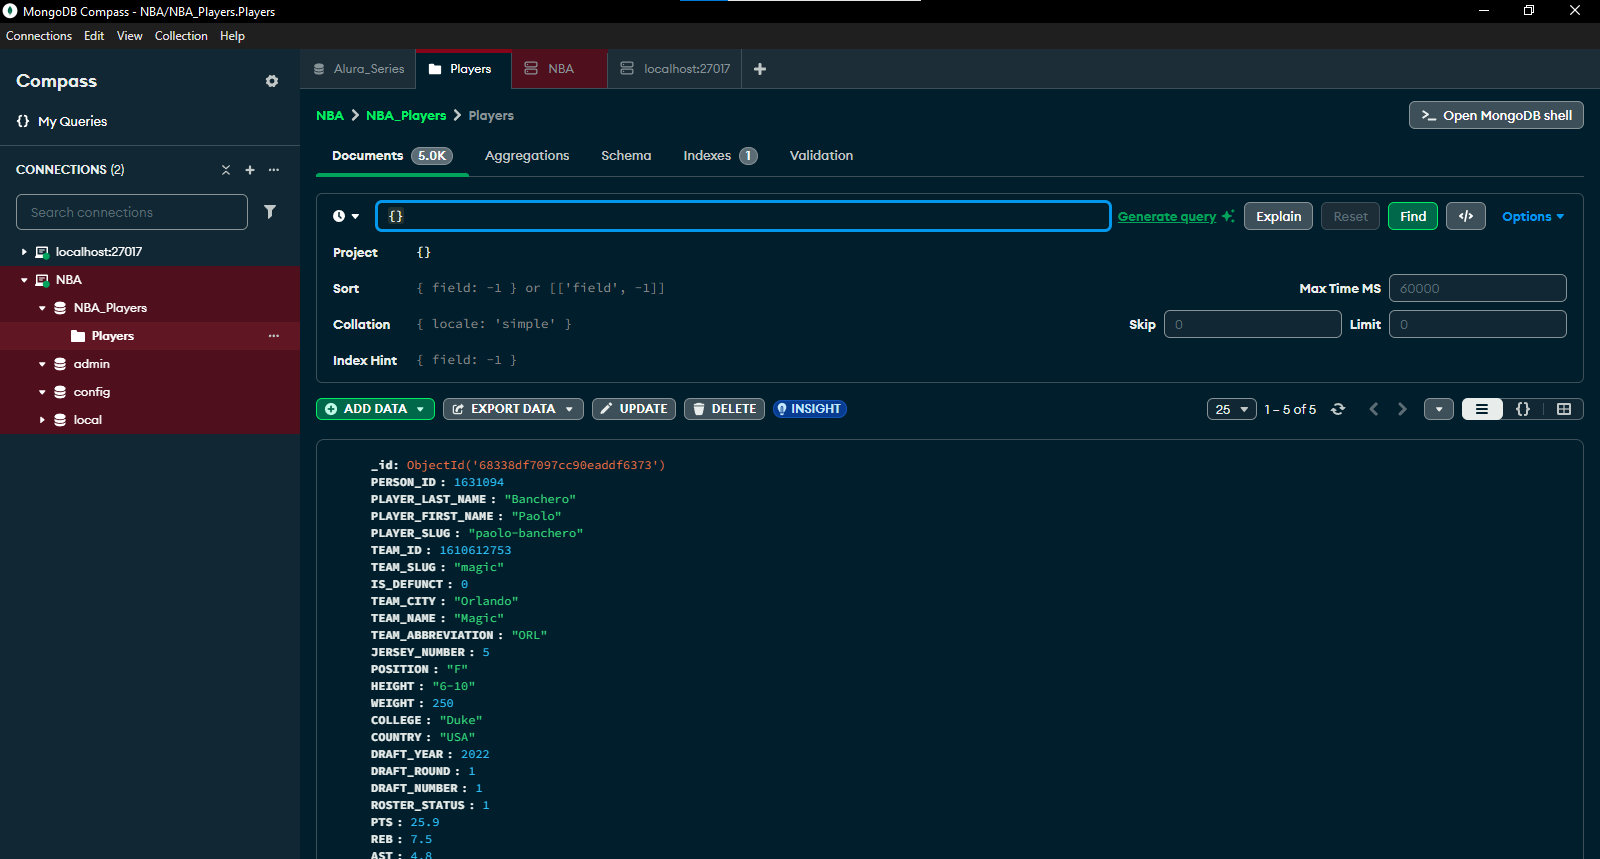Go to previous page arrow
The width and height of the screenshot is (1600, 859).
(1374, 409)
